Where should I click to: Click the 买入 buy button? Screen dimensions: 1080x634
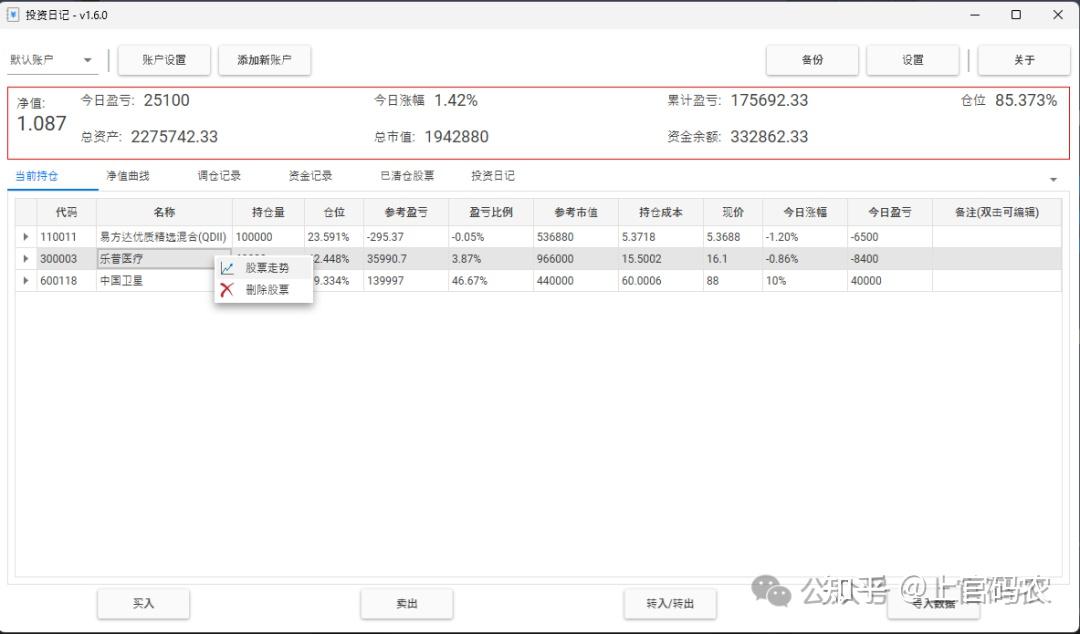click(x=143, y=603)
